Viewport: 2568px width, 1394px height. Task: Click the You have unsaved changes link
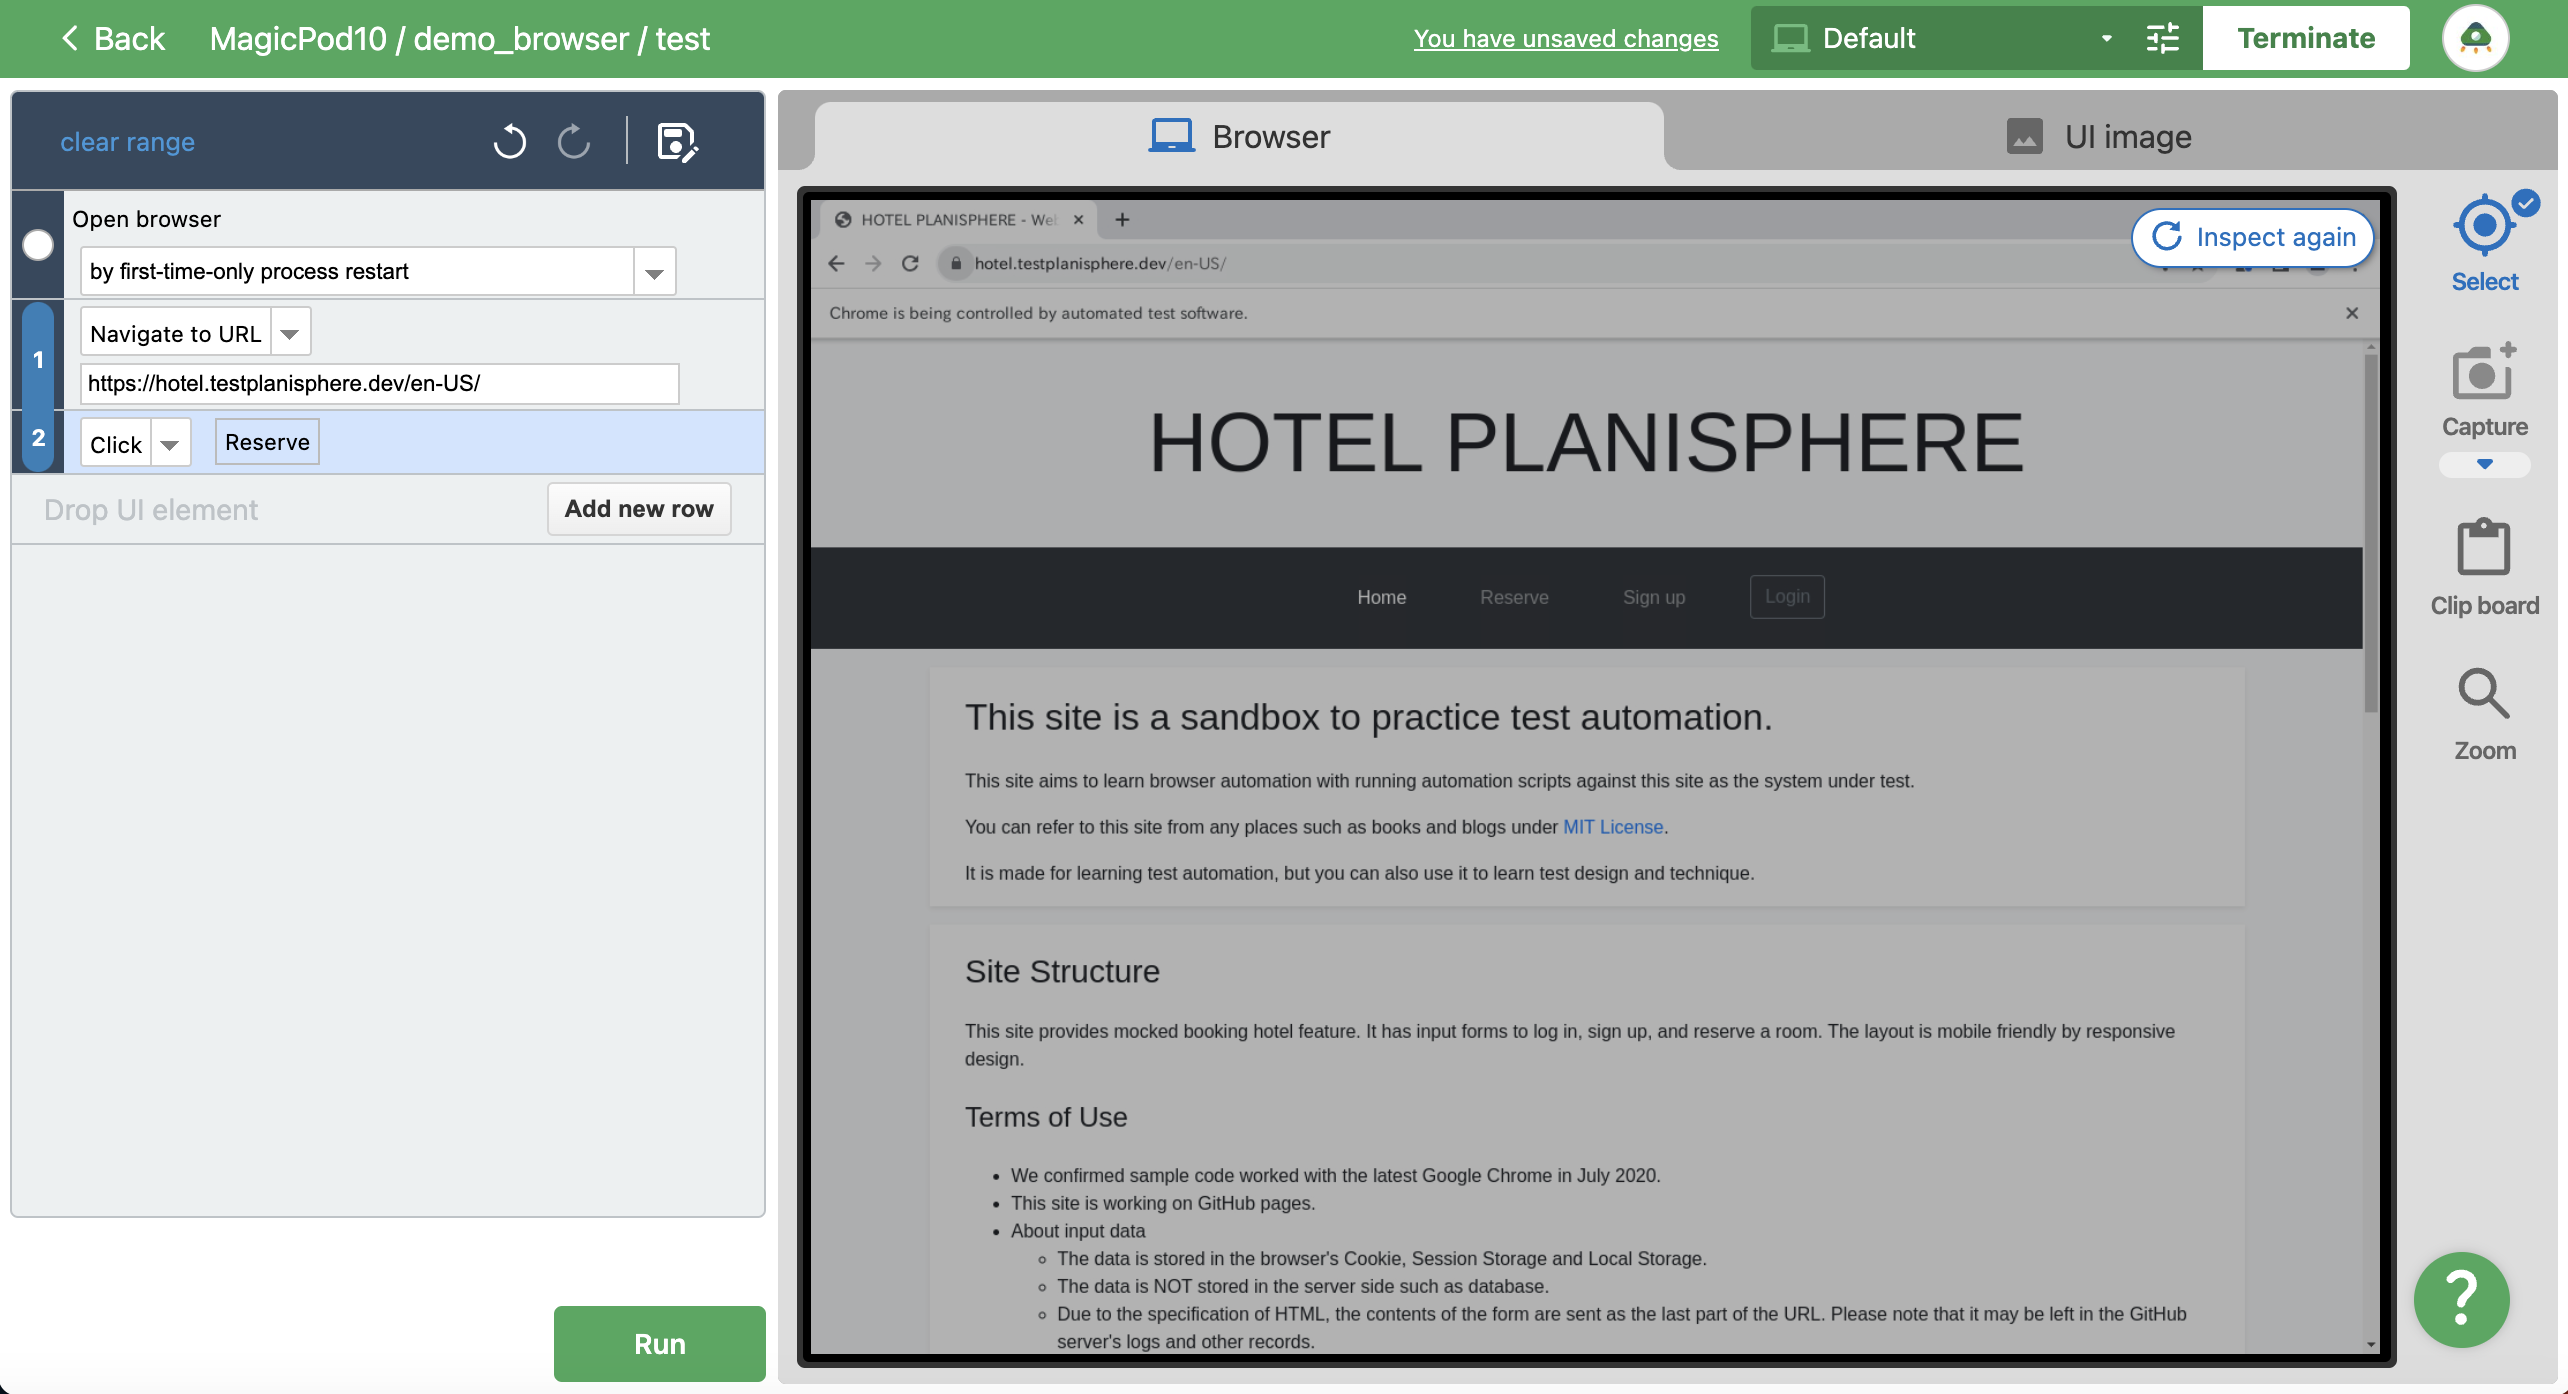click(x=1565, y=39)
